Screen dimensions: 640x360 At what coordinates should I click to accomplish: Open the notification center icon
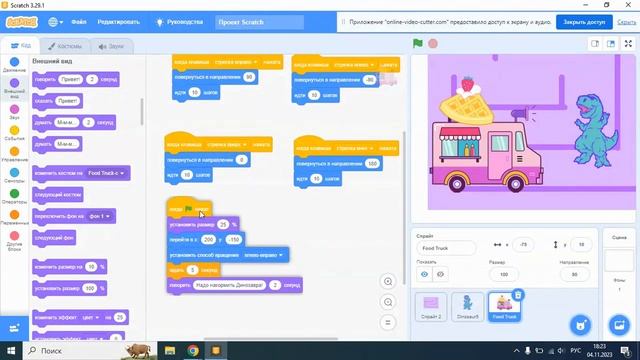point(625,351)
